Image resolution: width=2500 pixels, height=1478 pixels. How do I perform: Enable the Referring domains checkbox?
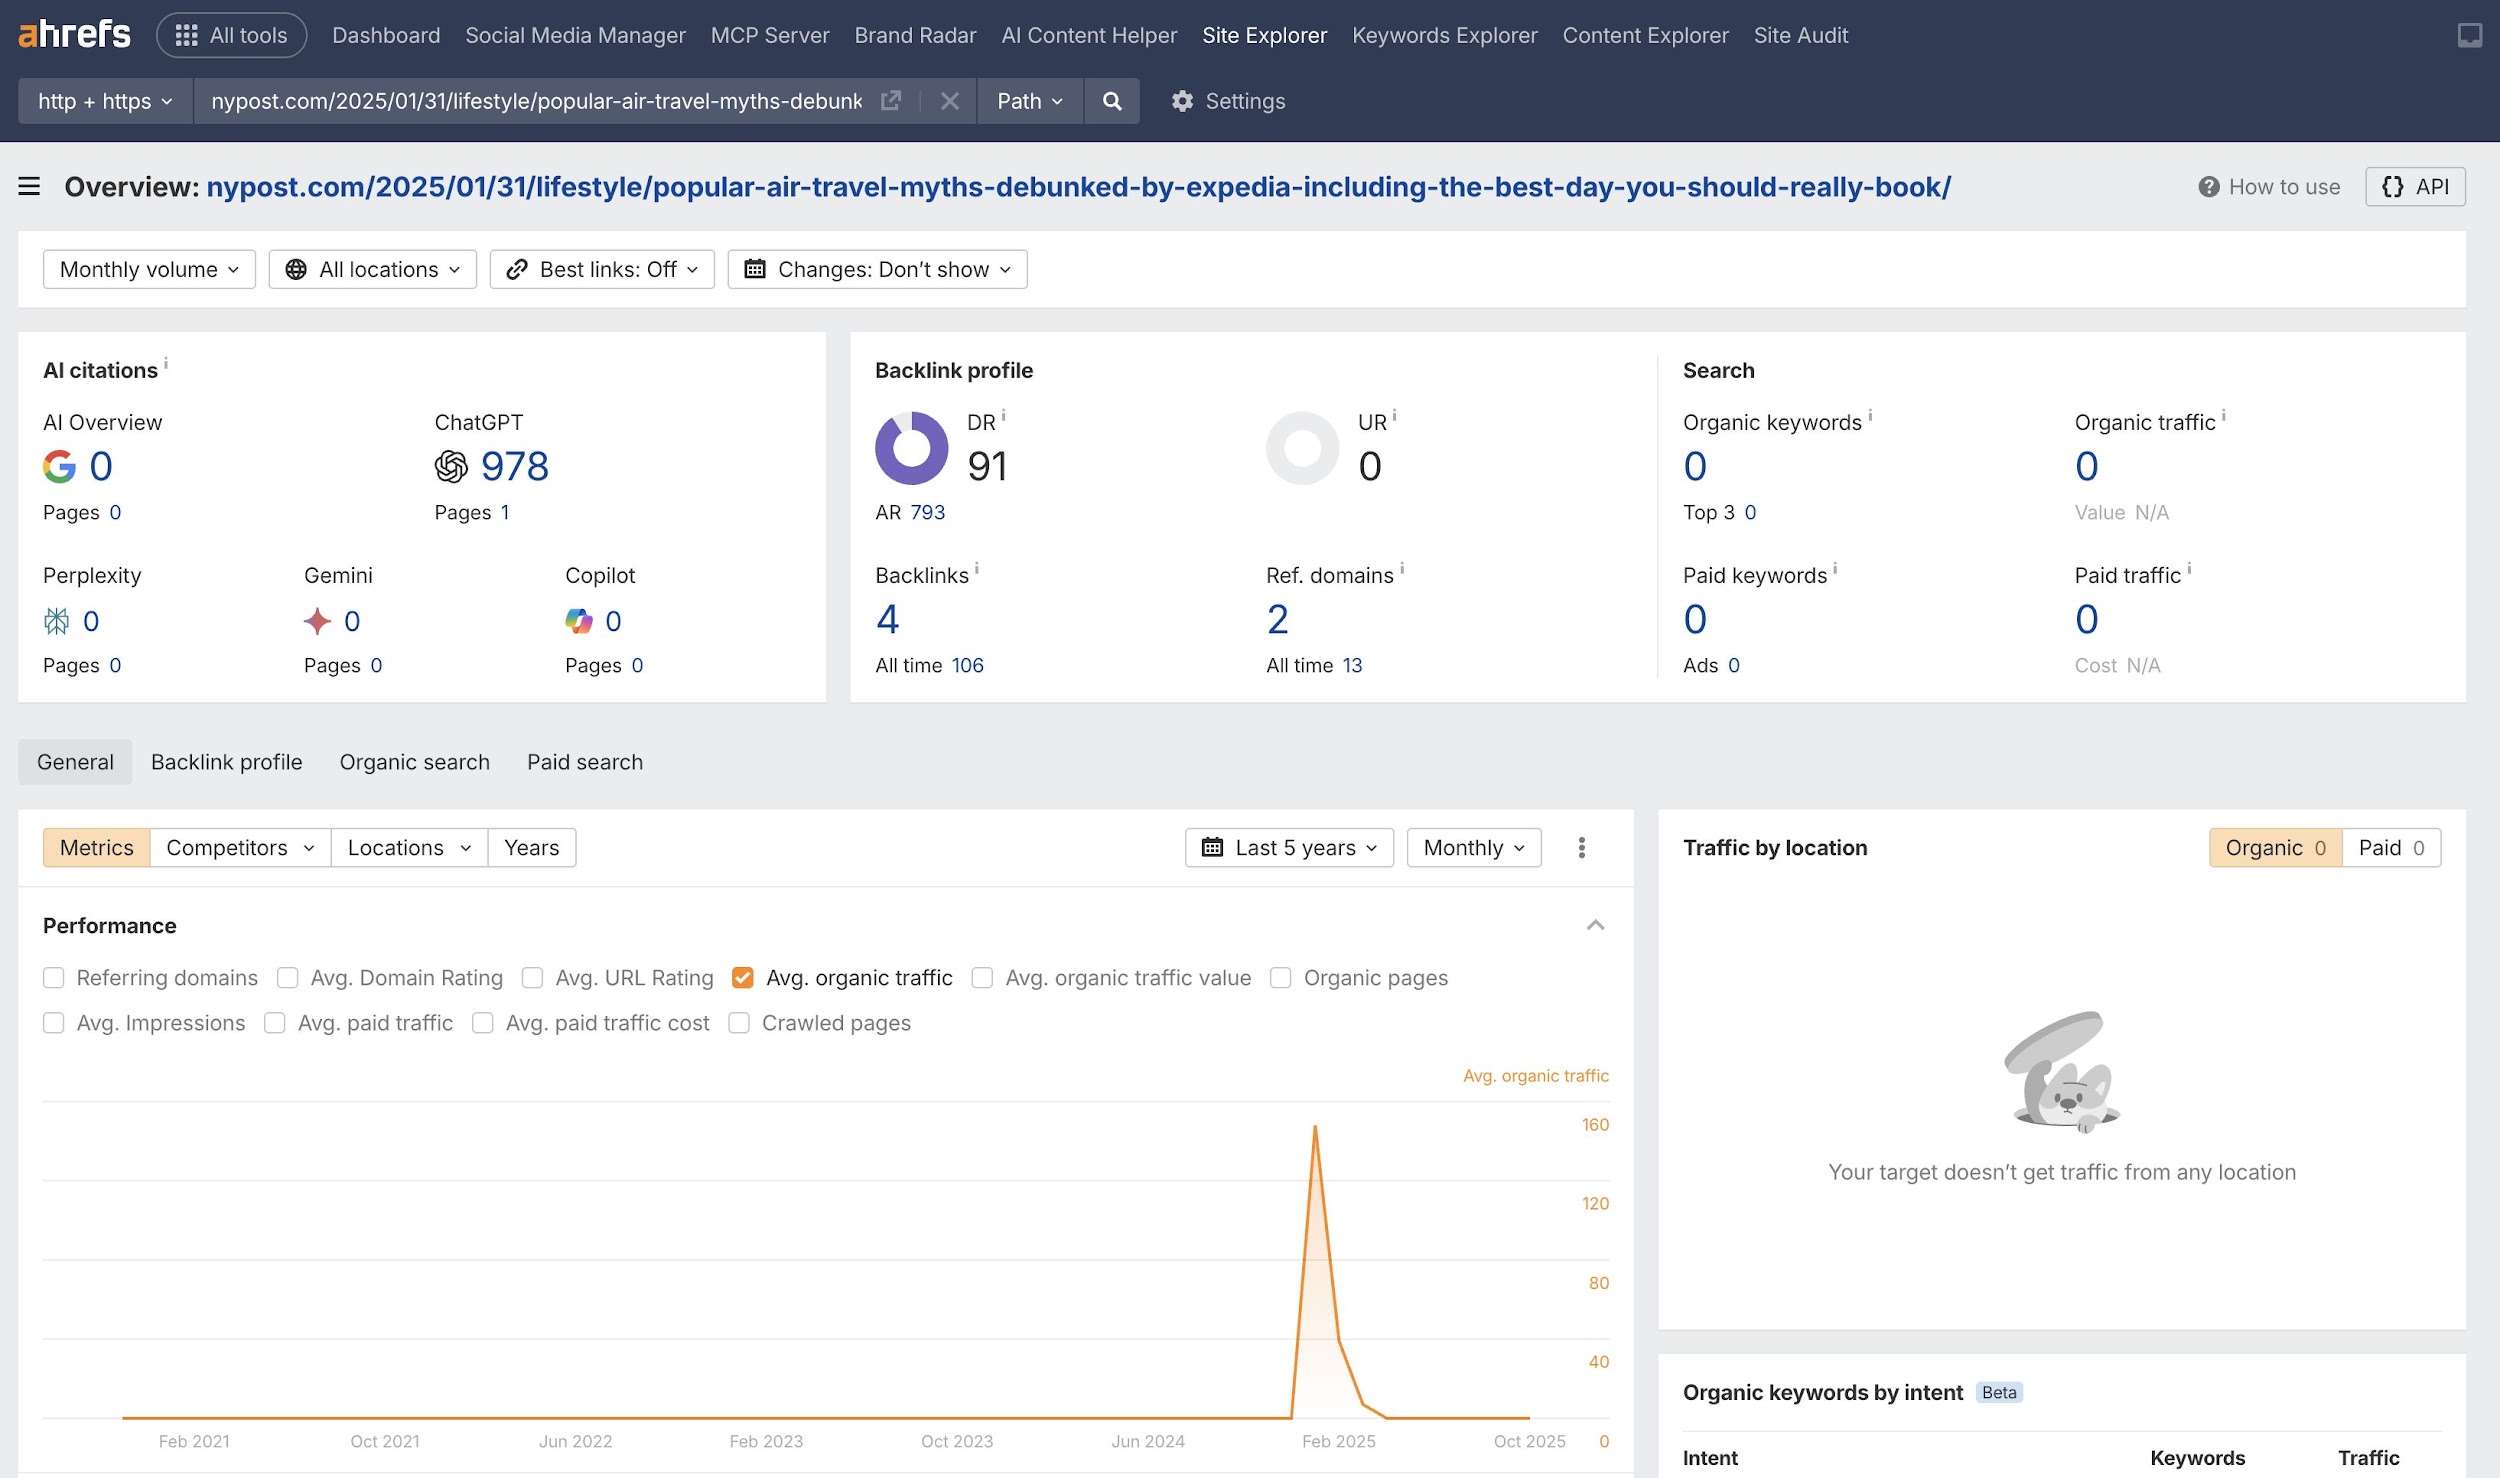[x=54, y=978]
